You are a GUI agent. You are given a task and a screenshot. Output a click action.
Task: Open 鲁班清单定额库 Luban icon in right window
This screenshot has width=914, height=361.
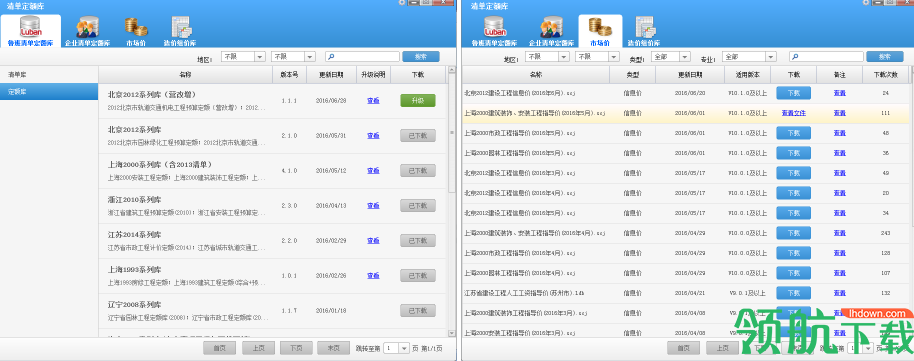pyautogui.click(x=494, y=31)
